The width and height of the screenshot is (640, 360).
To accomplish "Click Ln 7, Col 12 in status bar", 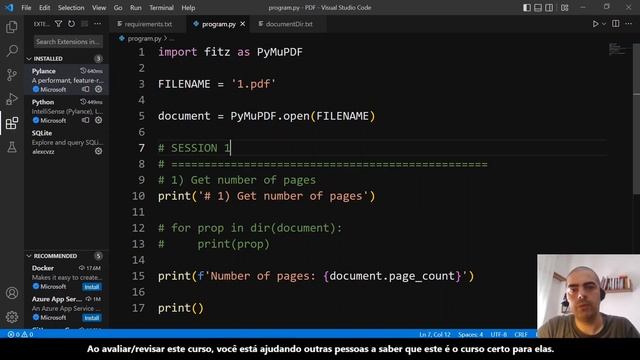I will tap(435, 334).
